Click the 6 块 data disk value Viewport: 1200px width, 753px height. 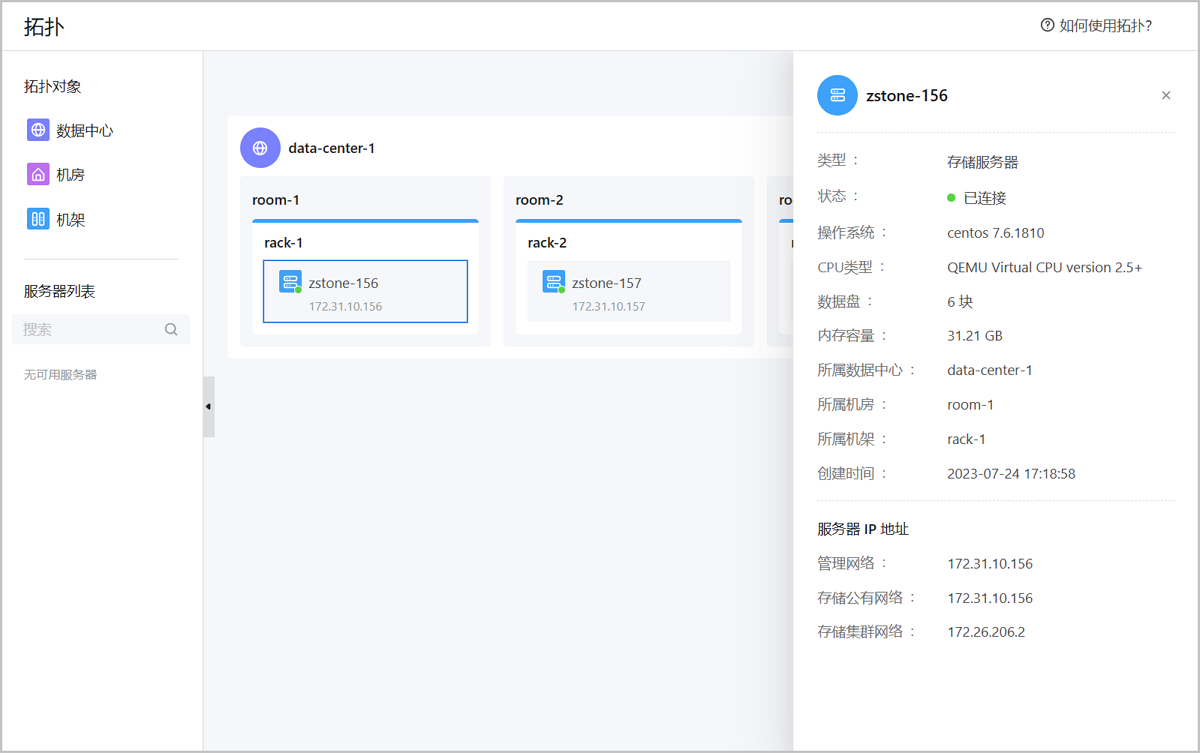click(960, 302)
